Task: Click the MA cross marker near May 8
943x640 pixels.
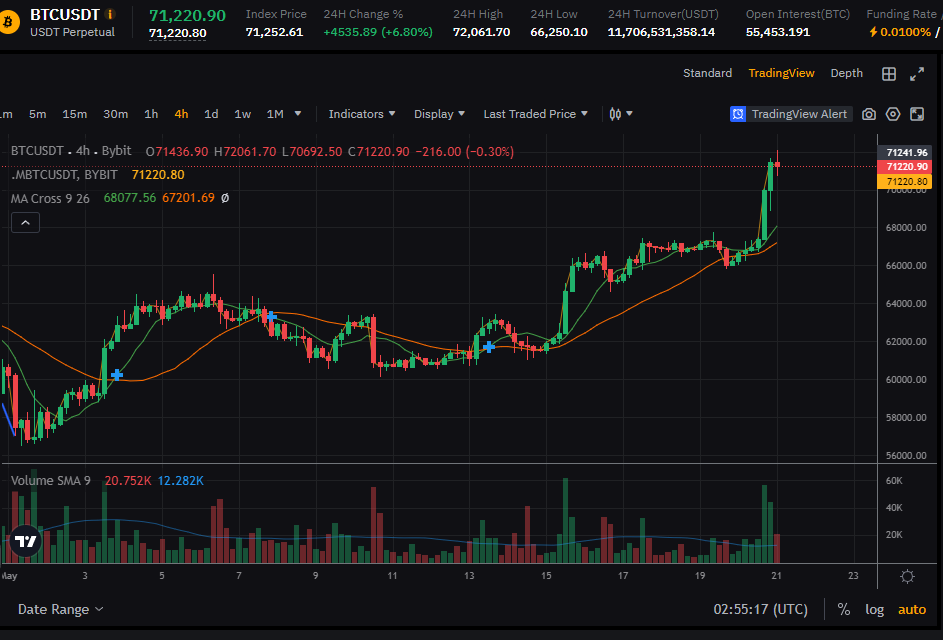Action: (271, 316)
